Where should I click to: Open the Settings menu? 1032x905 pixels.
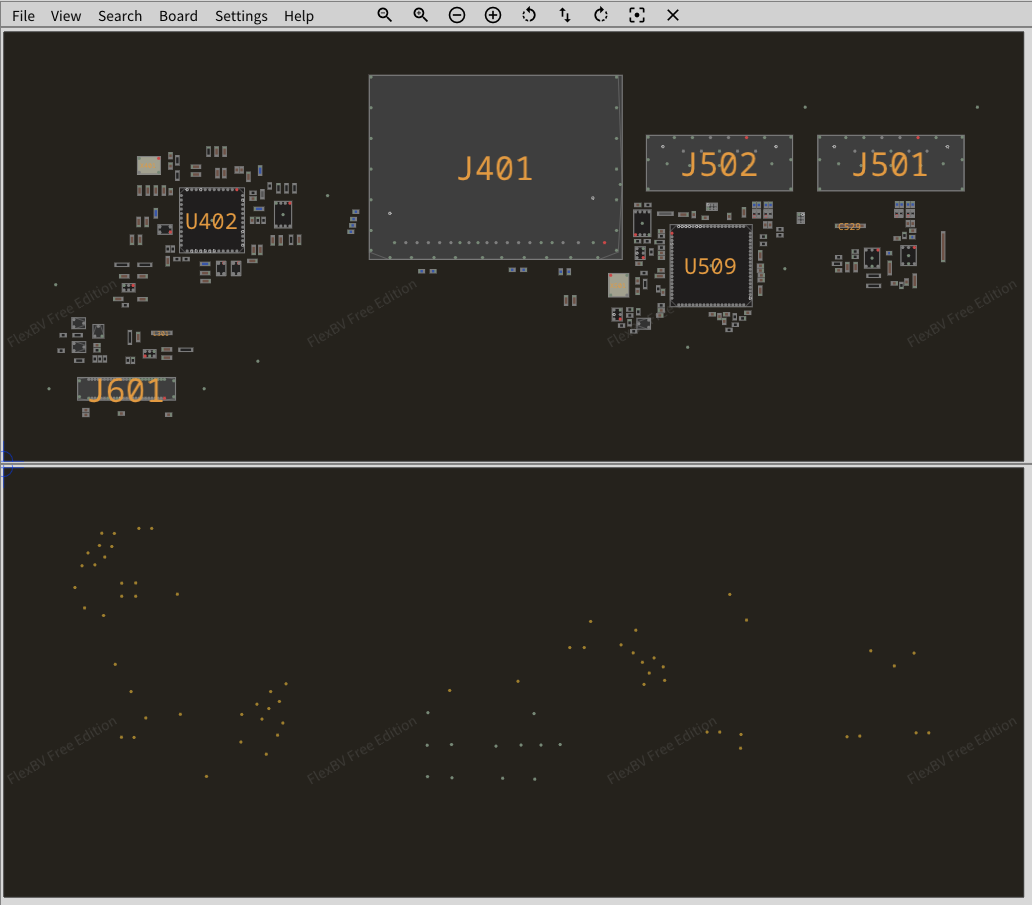point(241,16)
